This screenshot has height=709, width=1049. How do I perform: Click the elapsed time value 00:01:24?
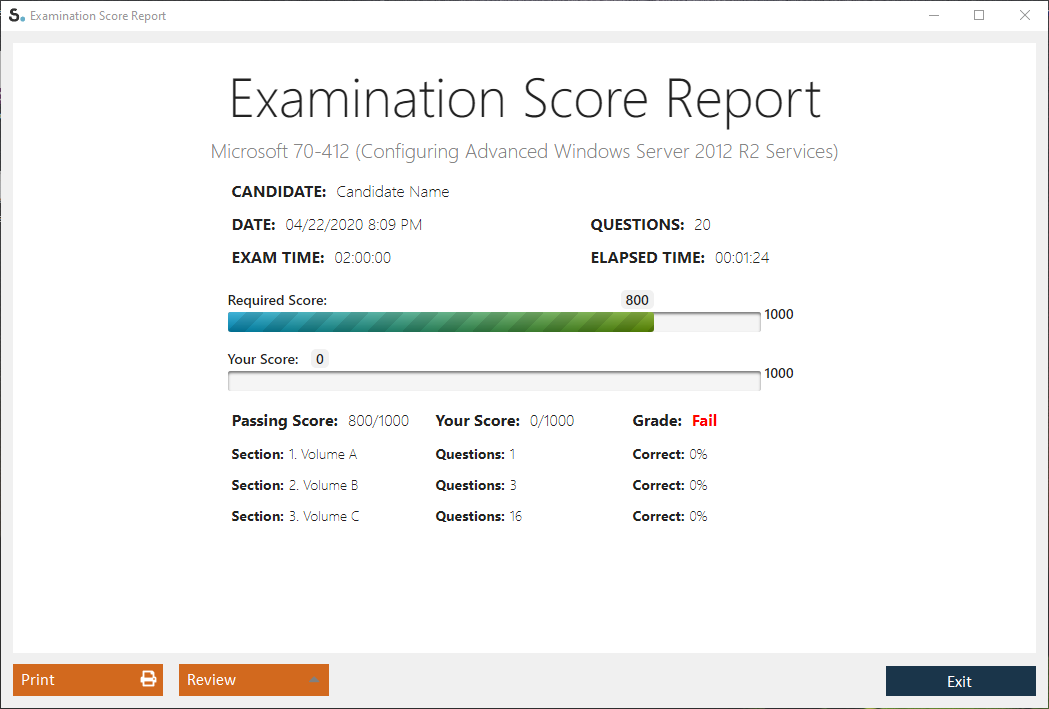tap(742, 258)
